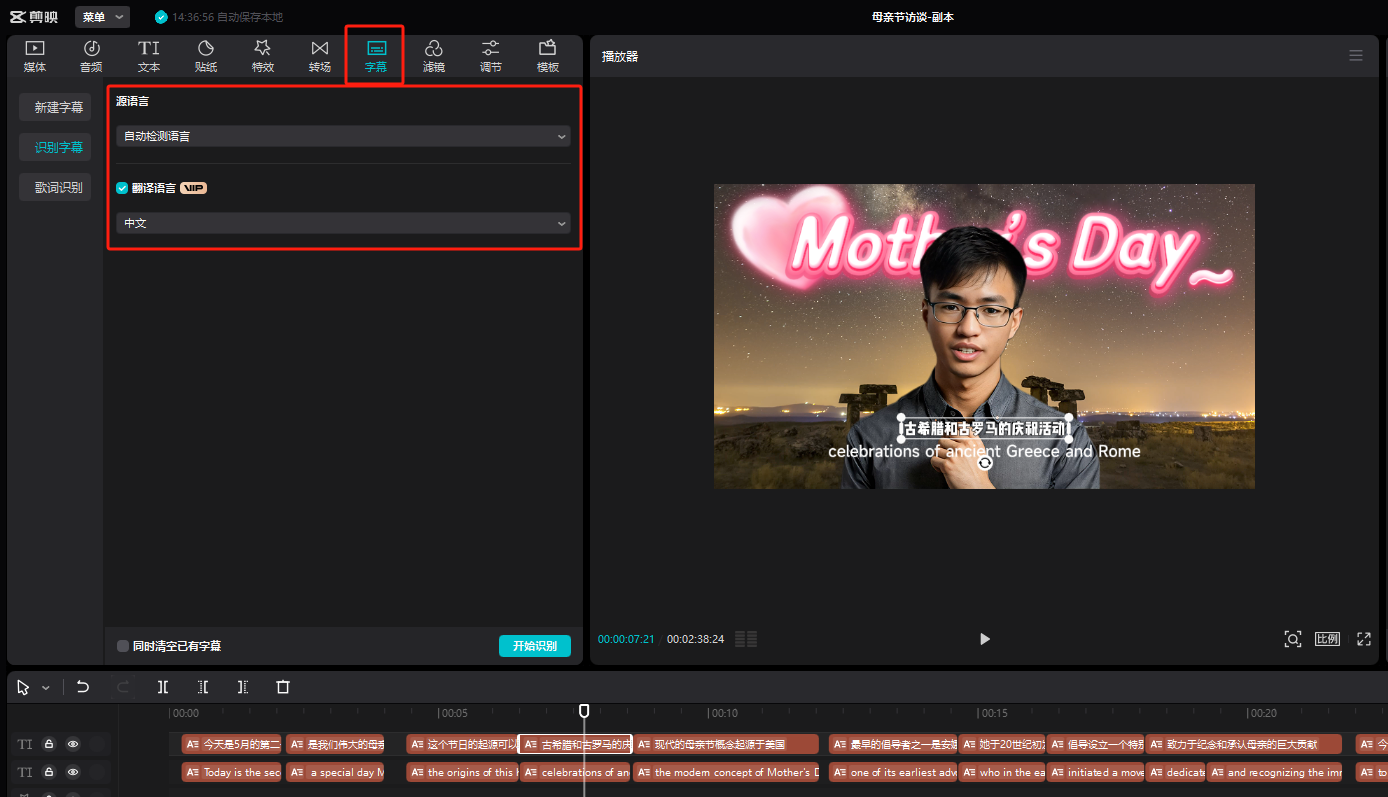Select English clip 'one of its earliest adv'
The width and height of the screenshot is (1388, 797).
(x=893, y=772)
